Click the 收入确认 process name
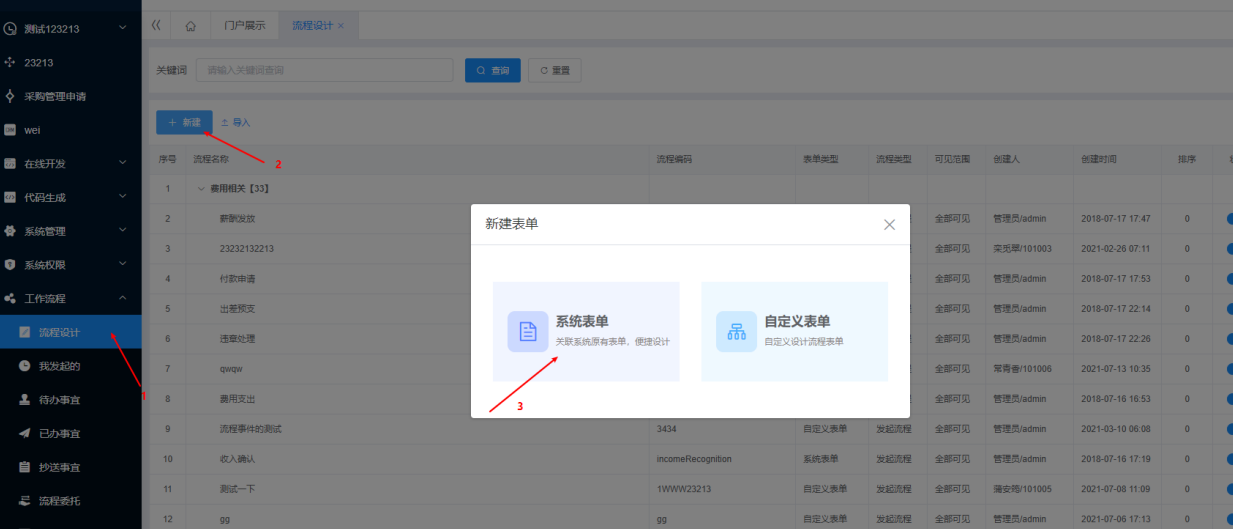1233x529 pixels. (x=238, y=459)
